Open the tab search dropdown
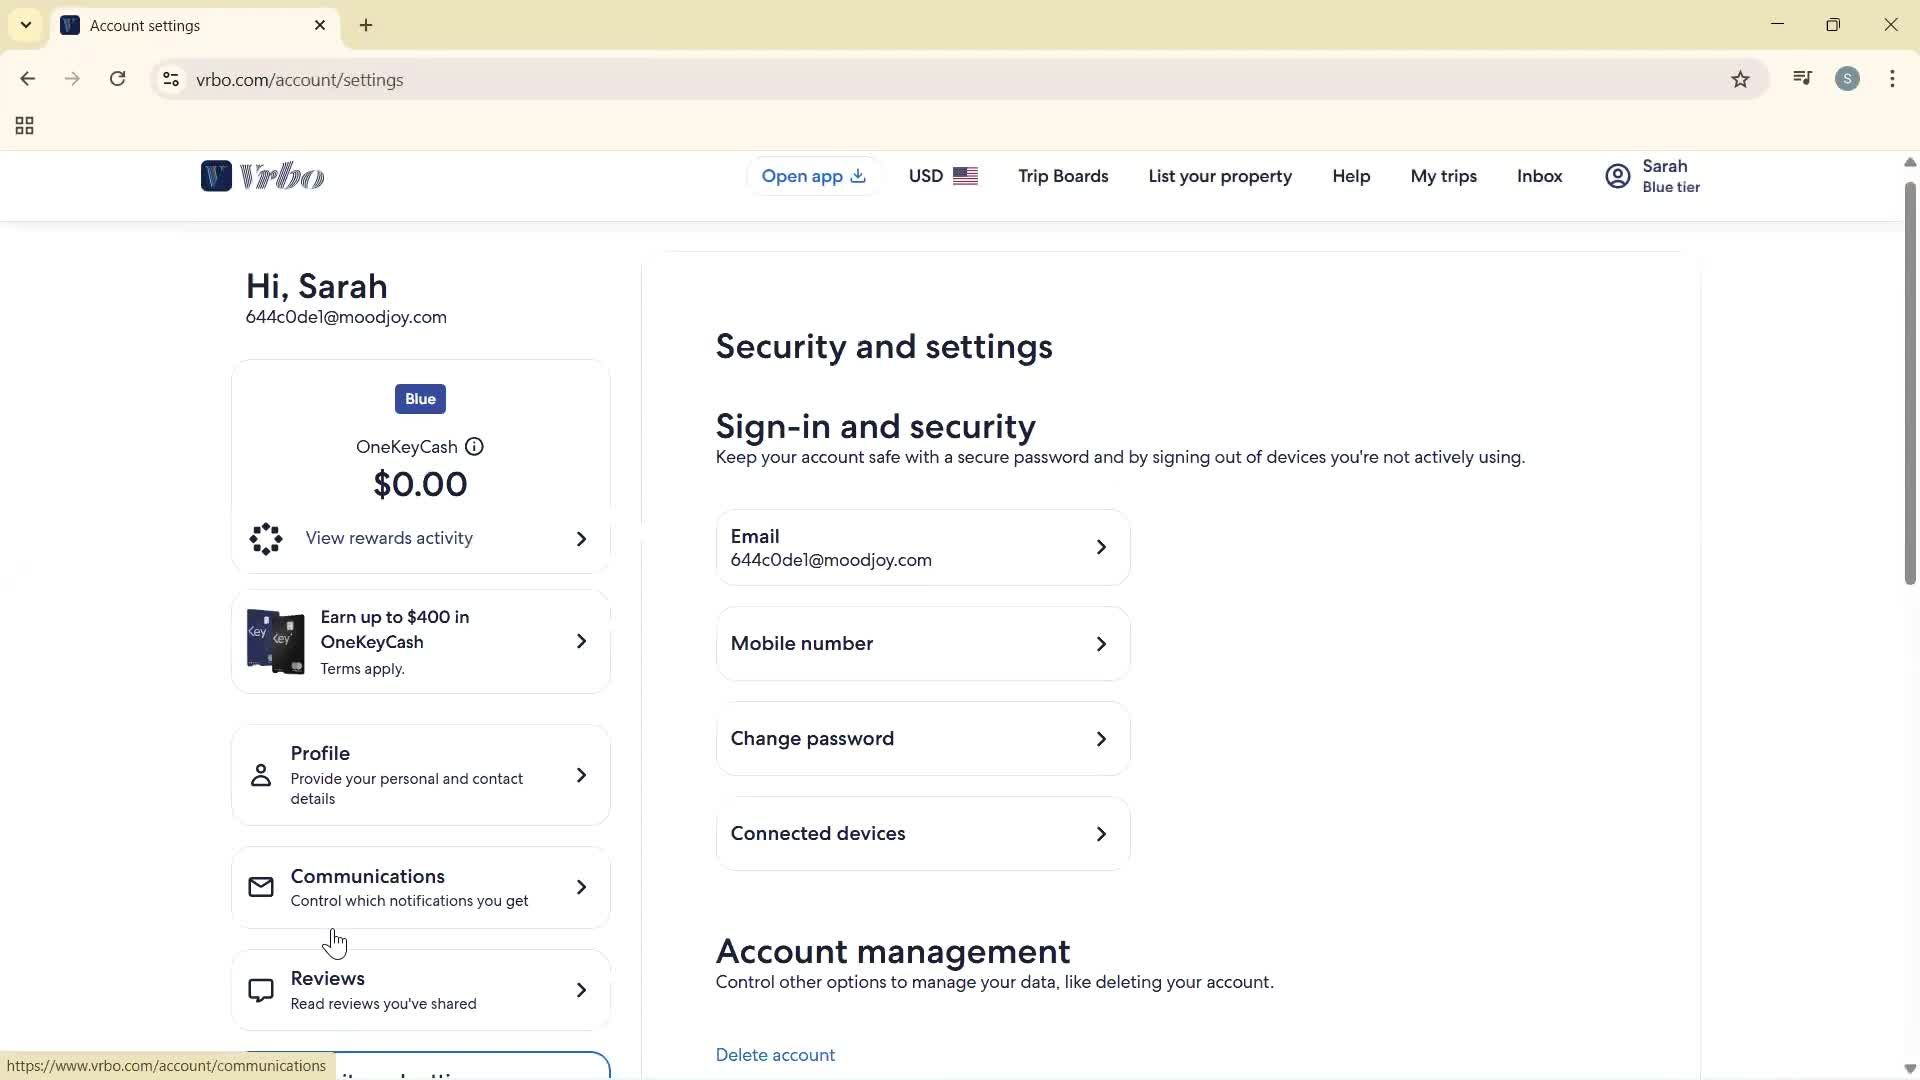The width and height of the screenshot is (1920, 1080). [x=25, y=25]
